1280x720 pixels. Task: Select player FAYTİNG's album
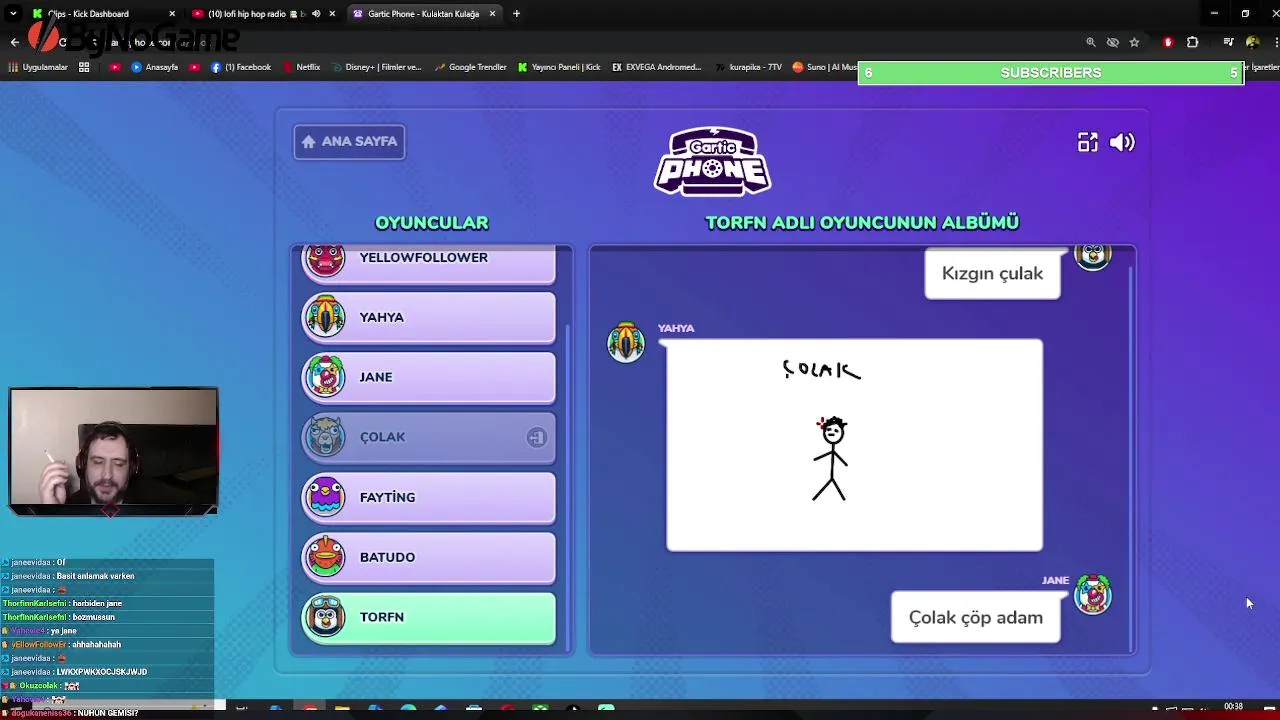click(x=428, y=497)
